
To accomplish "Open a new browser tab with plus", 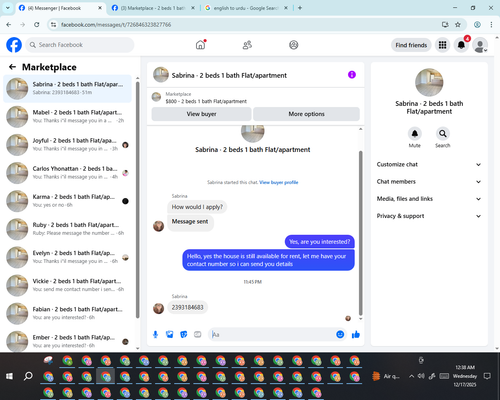I will 300,8.
